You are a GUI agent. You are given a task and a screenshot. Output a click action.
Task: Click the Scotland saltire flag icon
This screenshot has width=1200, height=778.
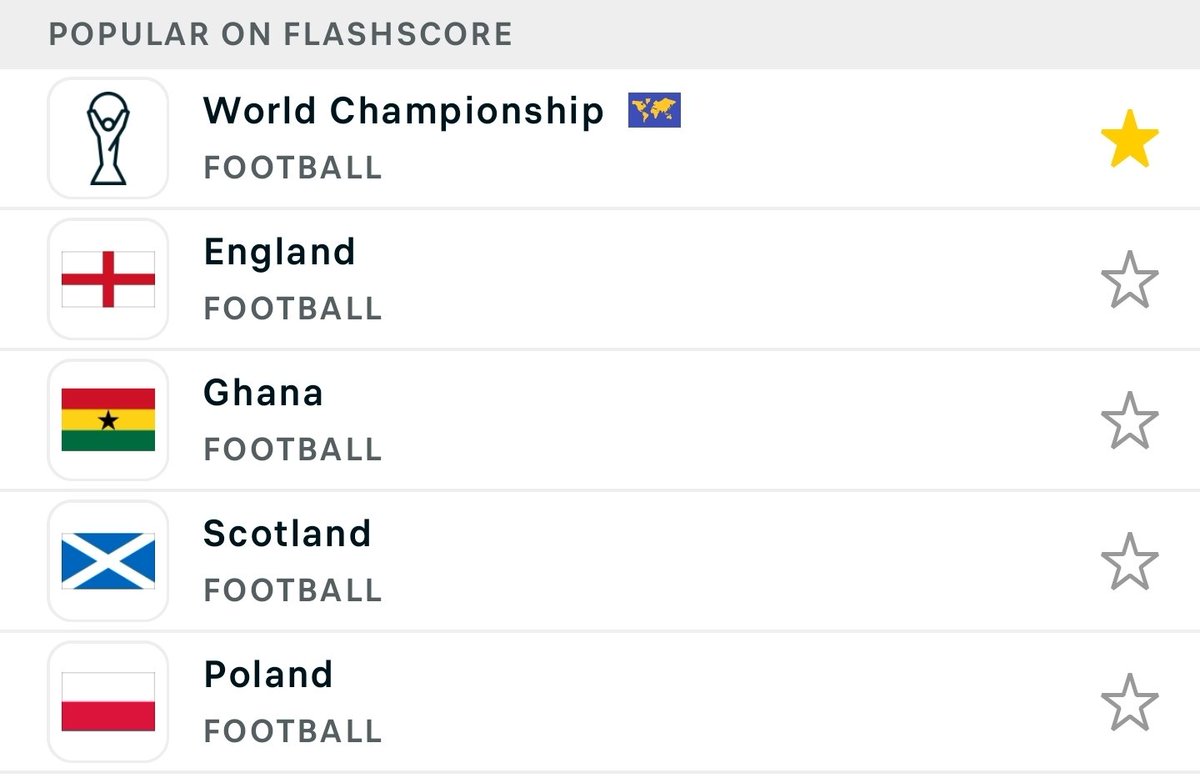(108, 561)
